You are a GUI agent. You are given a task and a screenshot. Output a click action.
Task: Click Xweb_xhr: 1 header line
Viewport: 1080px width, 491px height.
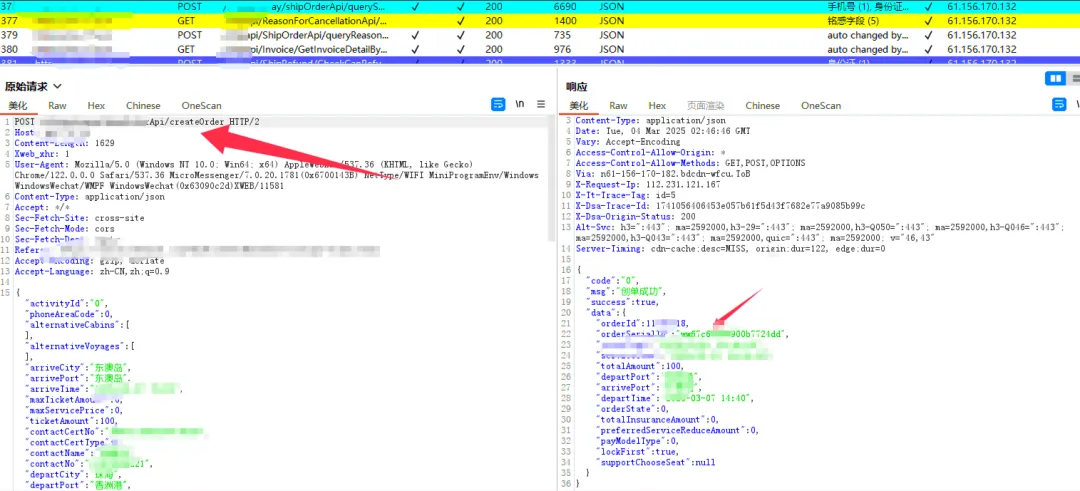tap(41, 154)
